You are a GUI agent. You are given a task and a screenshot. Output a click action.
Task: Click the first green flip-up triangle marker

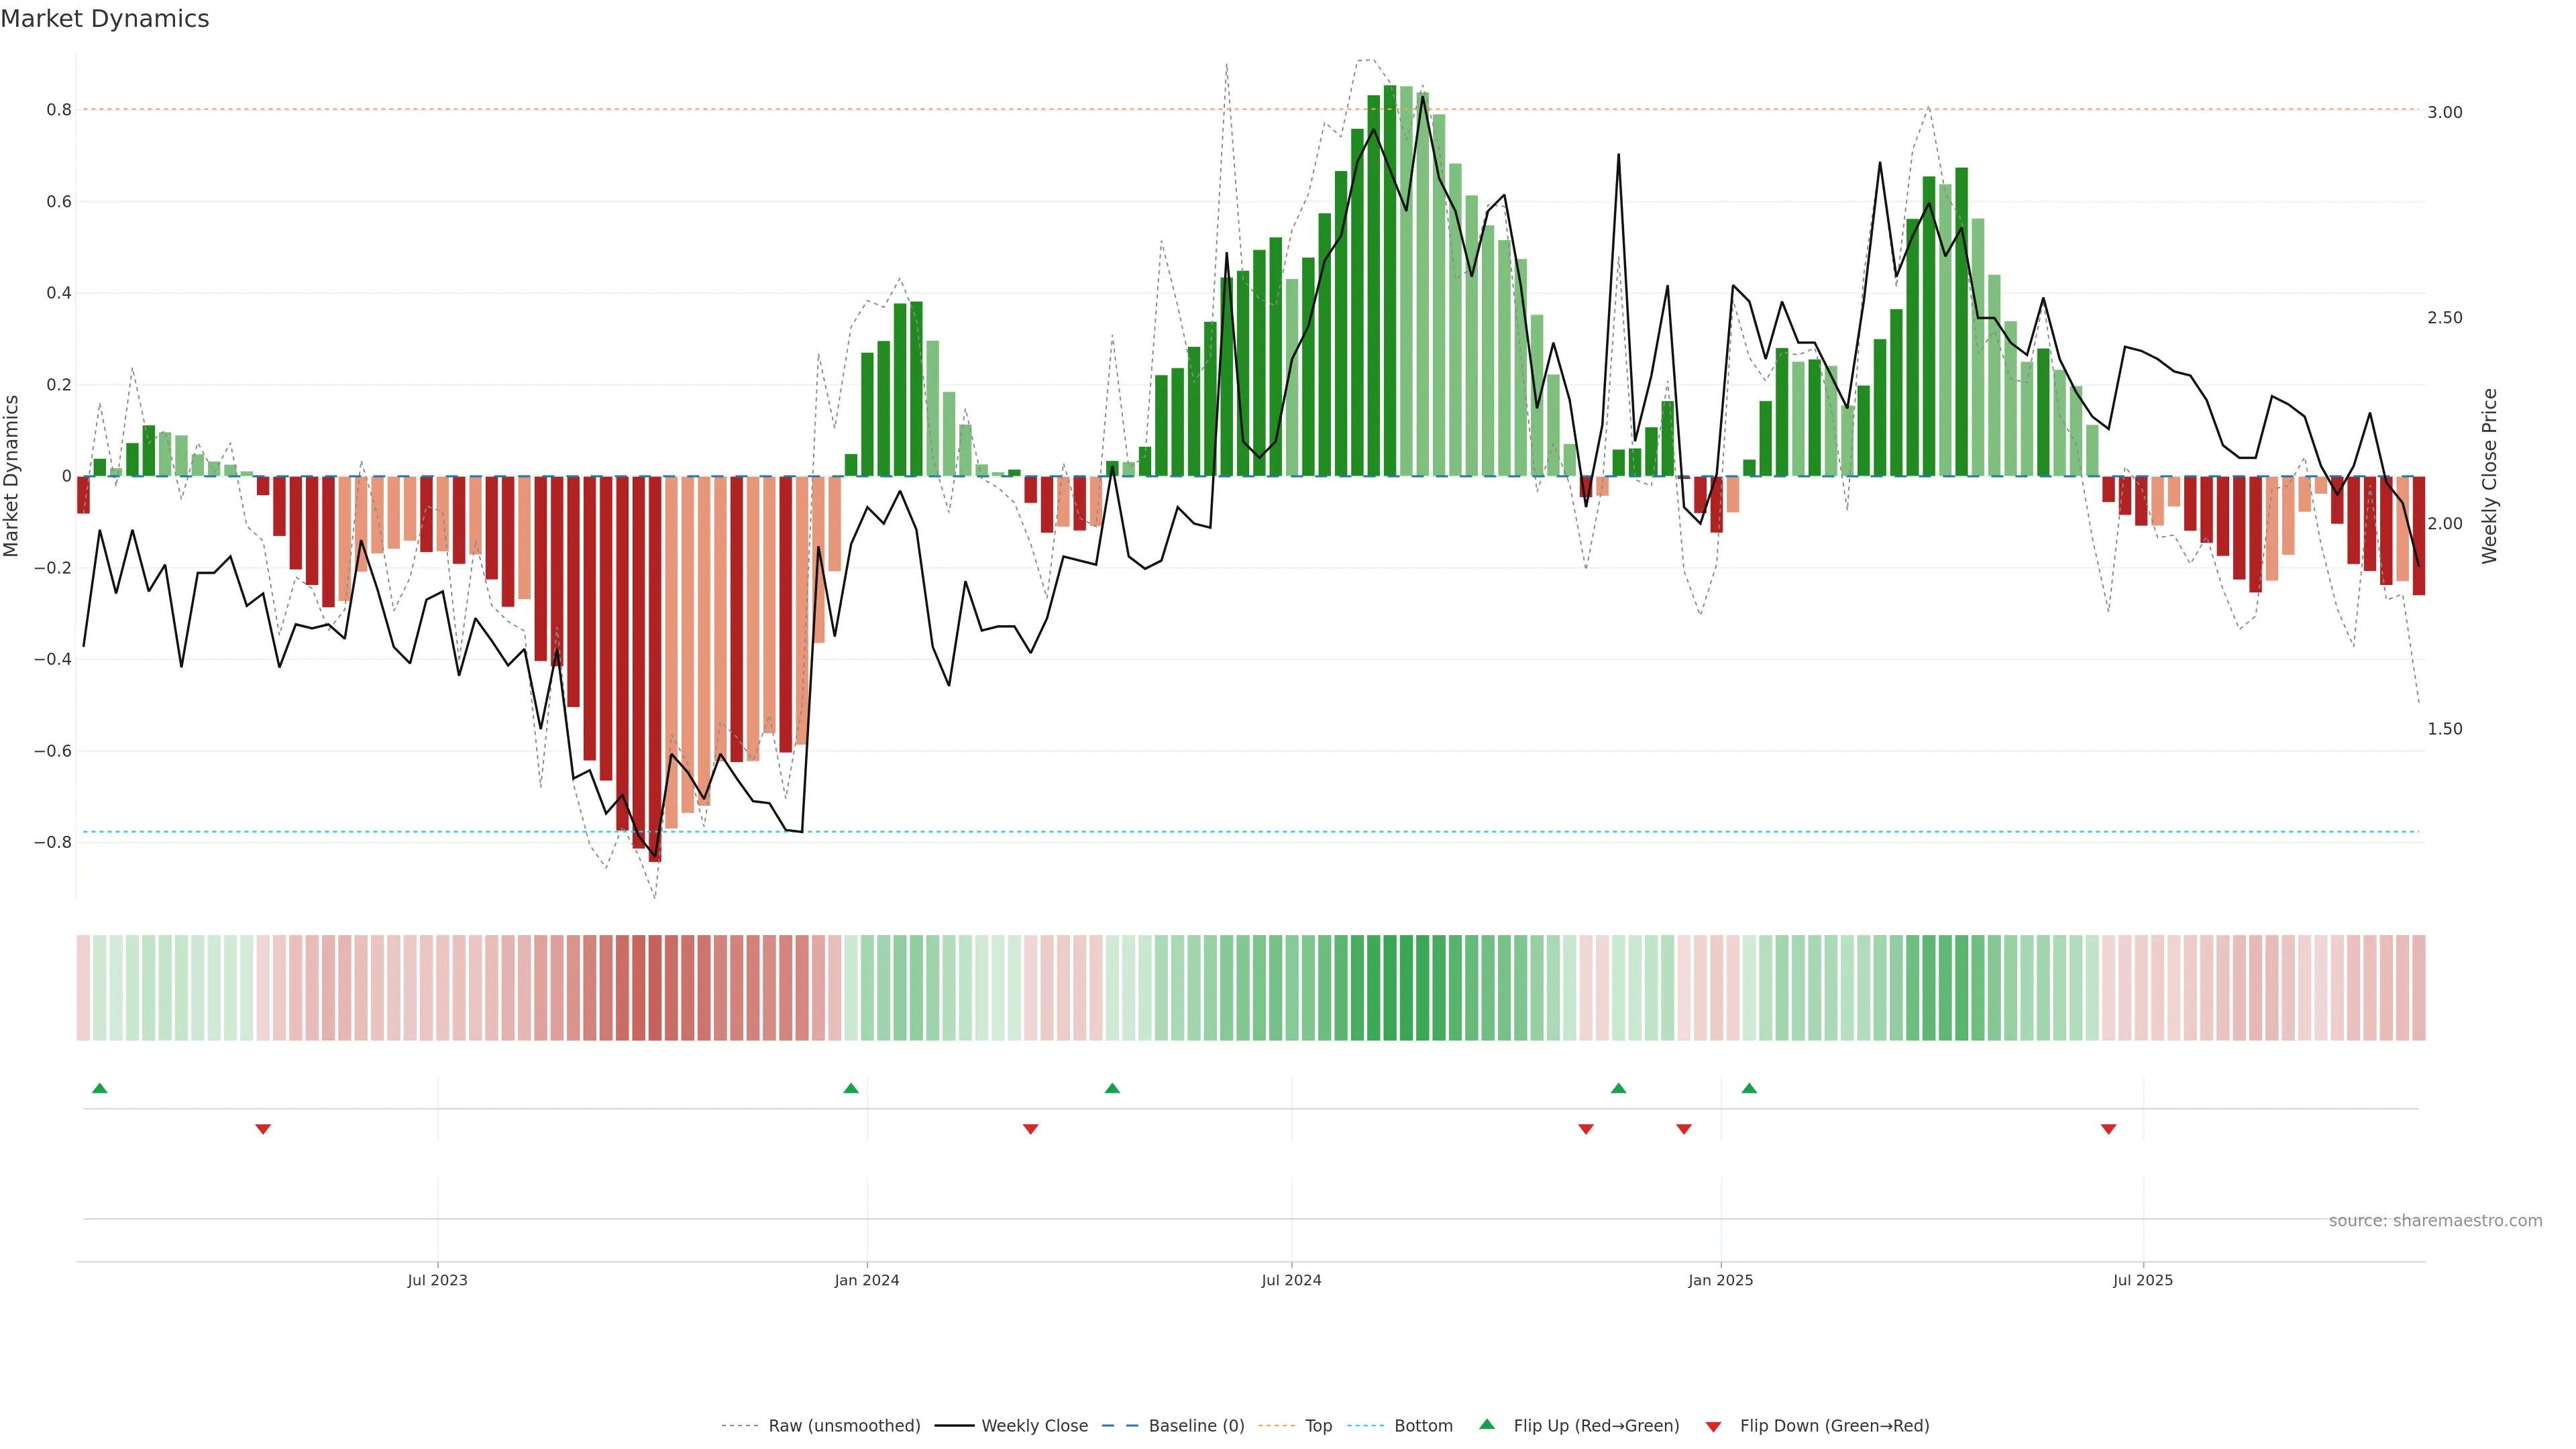pos(99,1088)
